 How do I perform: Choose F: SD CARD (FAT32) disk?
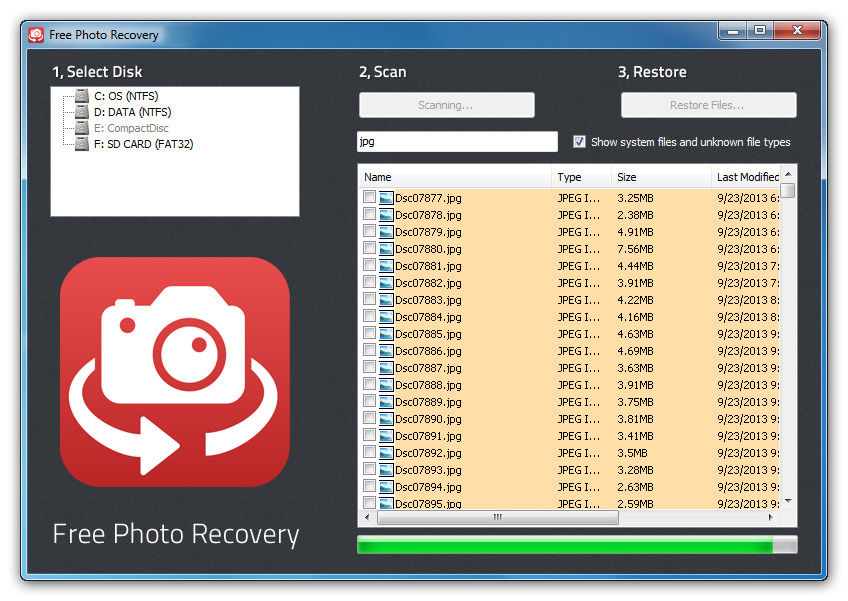(x=143, y=144)
